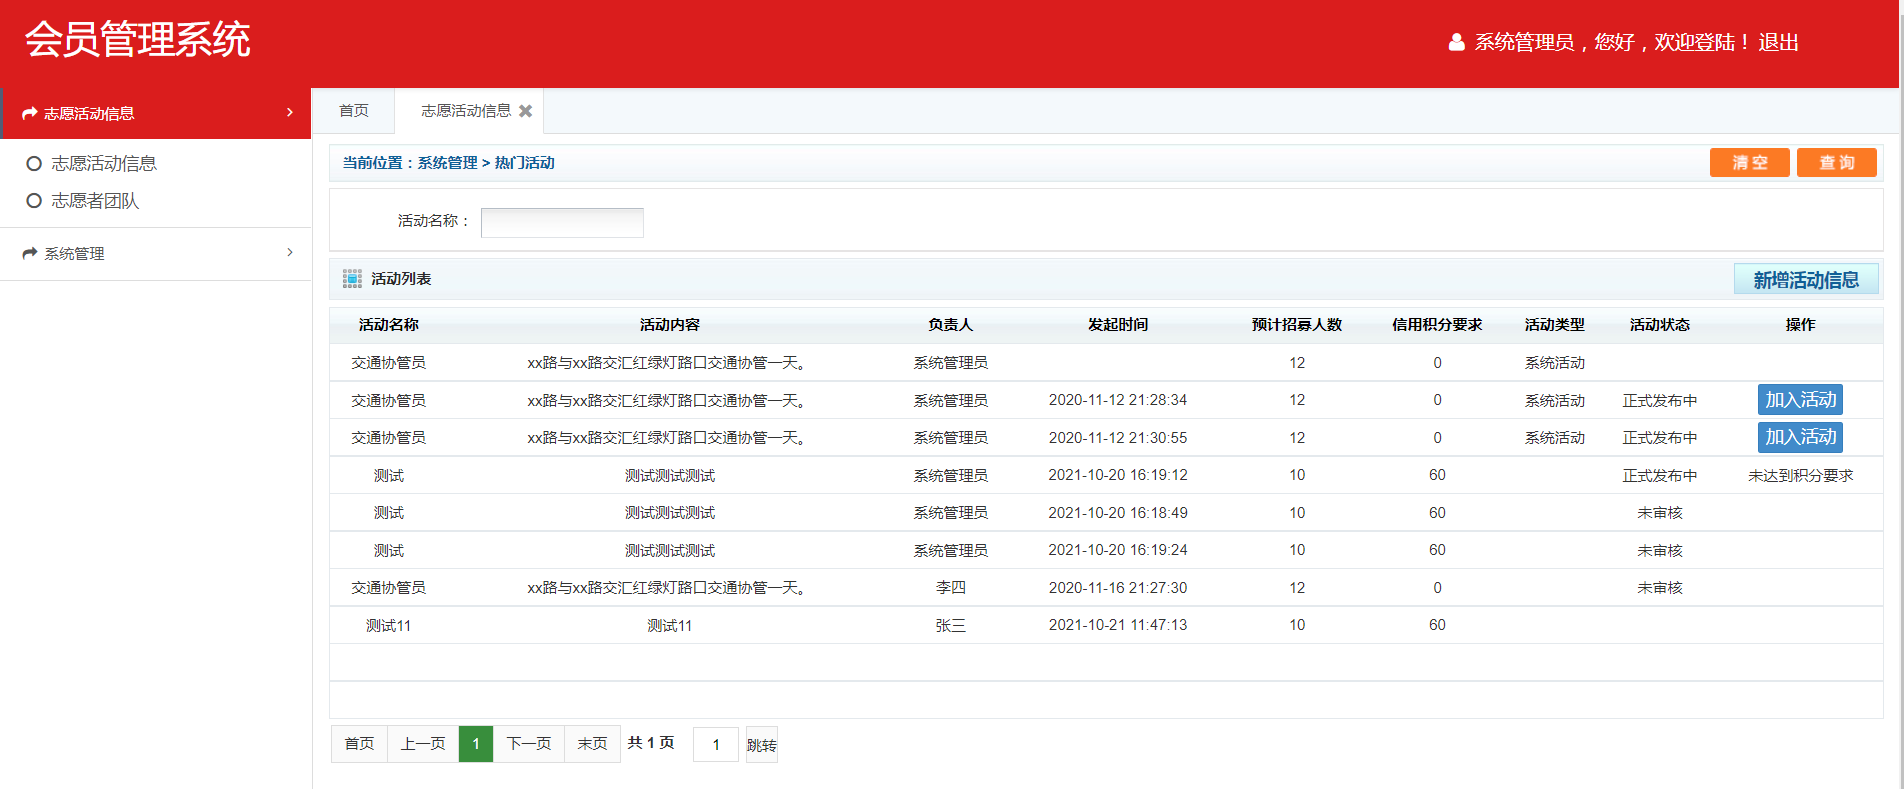The image size is (1904, 789).
Task: Click the 活动状态 column header
Action: click(x=1660, y=325)
